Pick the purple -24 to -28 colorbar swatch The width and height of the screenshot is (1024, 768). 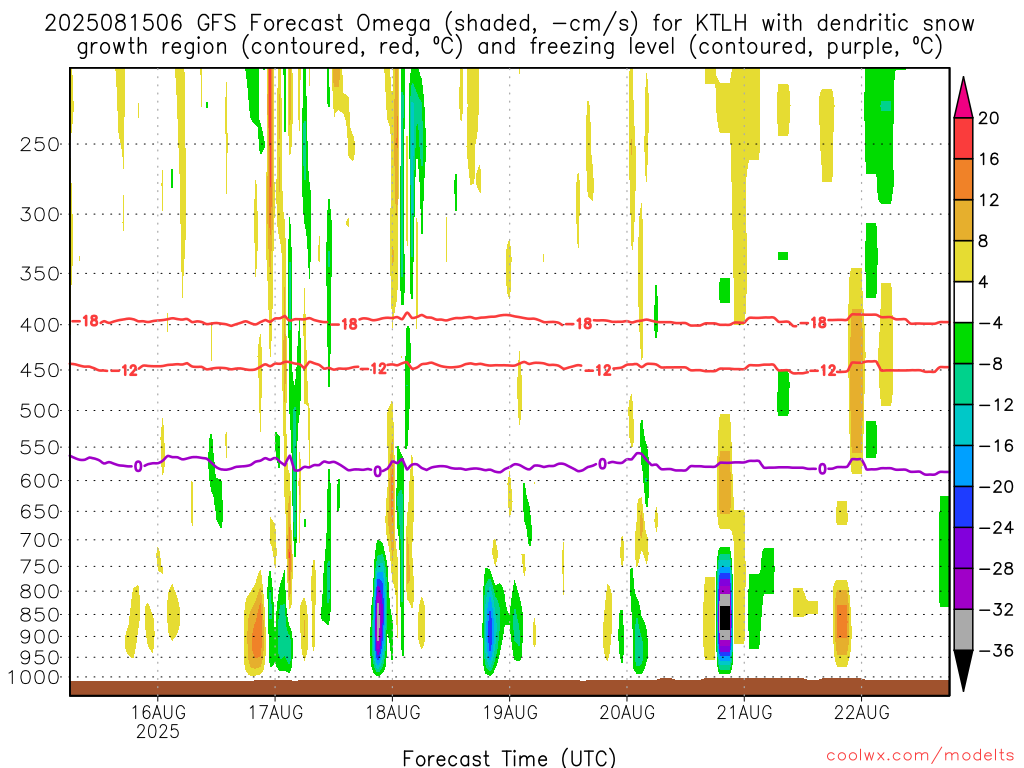click(x=963, y=548)
